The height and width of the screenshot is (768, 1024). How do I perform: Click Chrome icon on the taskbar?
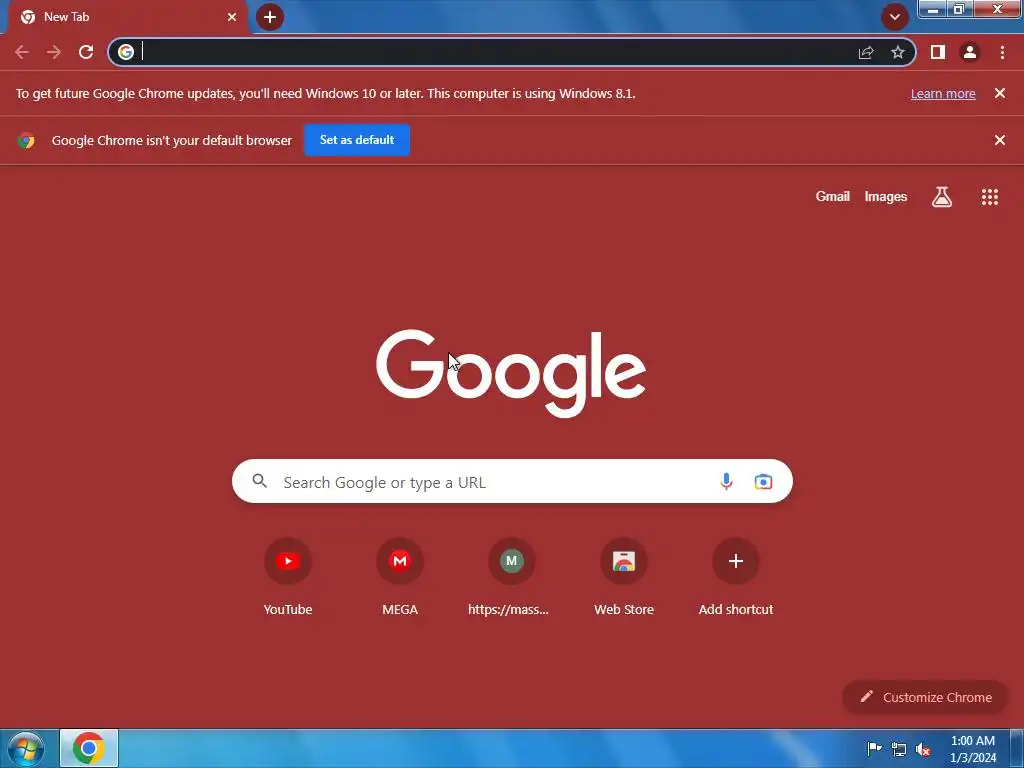[x=89, y=748]
